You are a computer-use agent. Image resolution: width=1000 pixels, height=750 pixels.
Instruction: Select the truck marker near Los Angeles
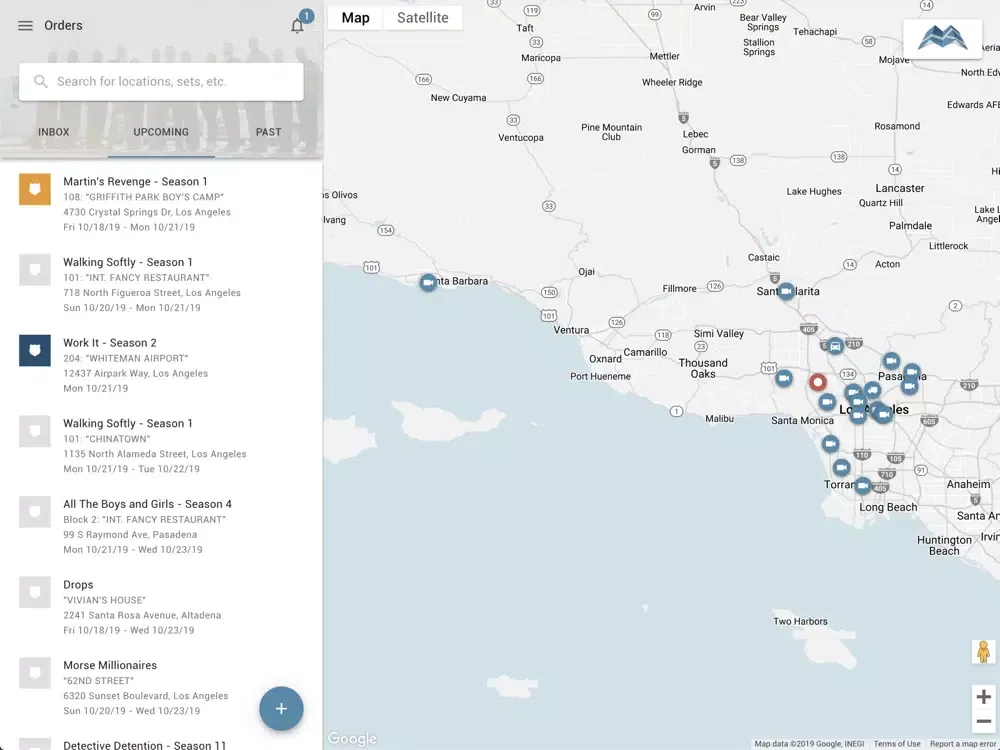point(872,390)
